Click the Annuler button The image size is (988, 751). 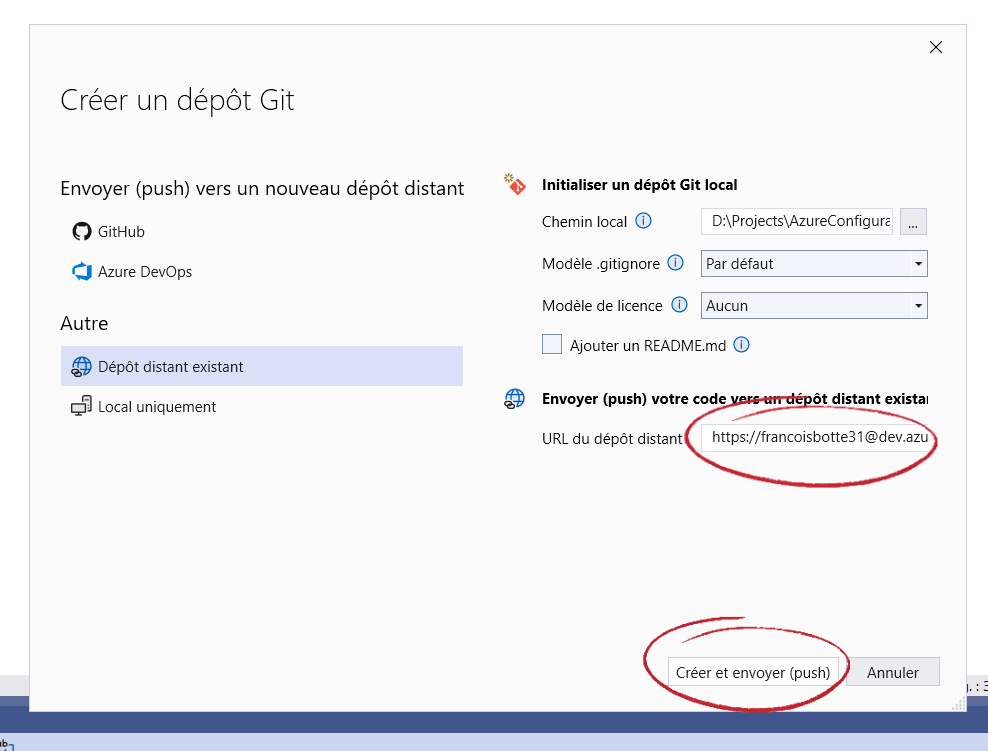click(892, 671)
